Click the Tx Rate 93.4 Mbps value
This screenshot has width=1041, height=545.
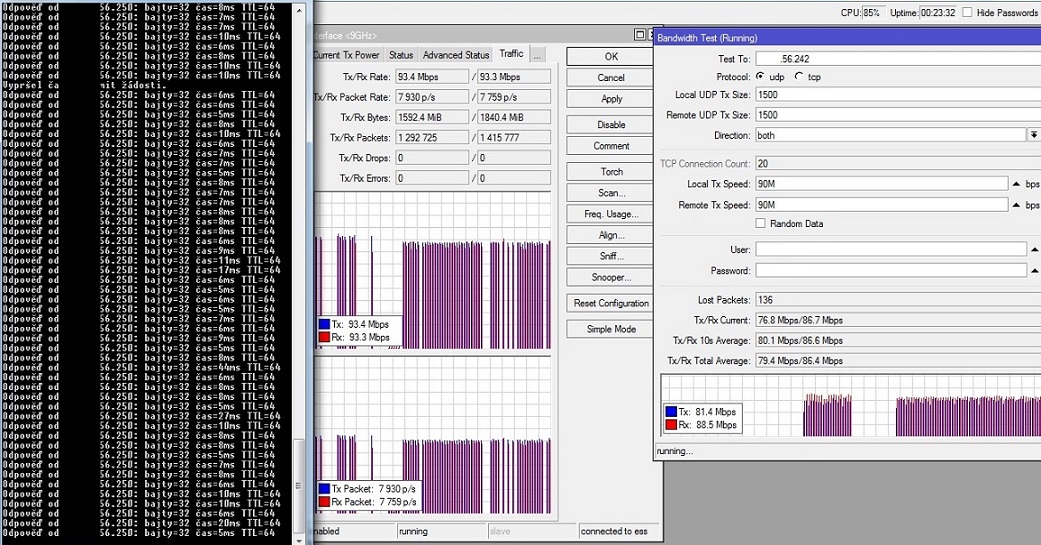pos(432,77)
